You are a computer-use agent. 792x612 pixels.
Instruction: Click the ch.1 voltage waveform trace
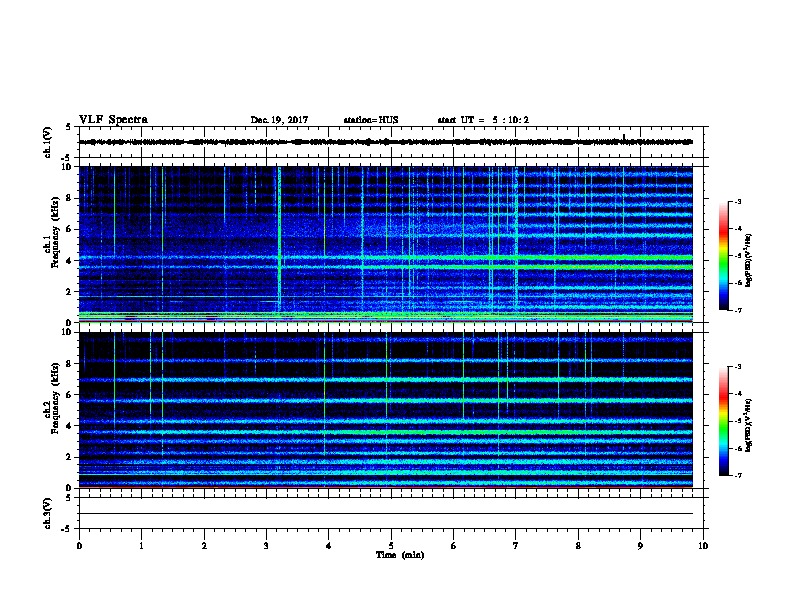(x=386, y=142)
